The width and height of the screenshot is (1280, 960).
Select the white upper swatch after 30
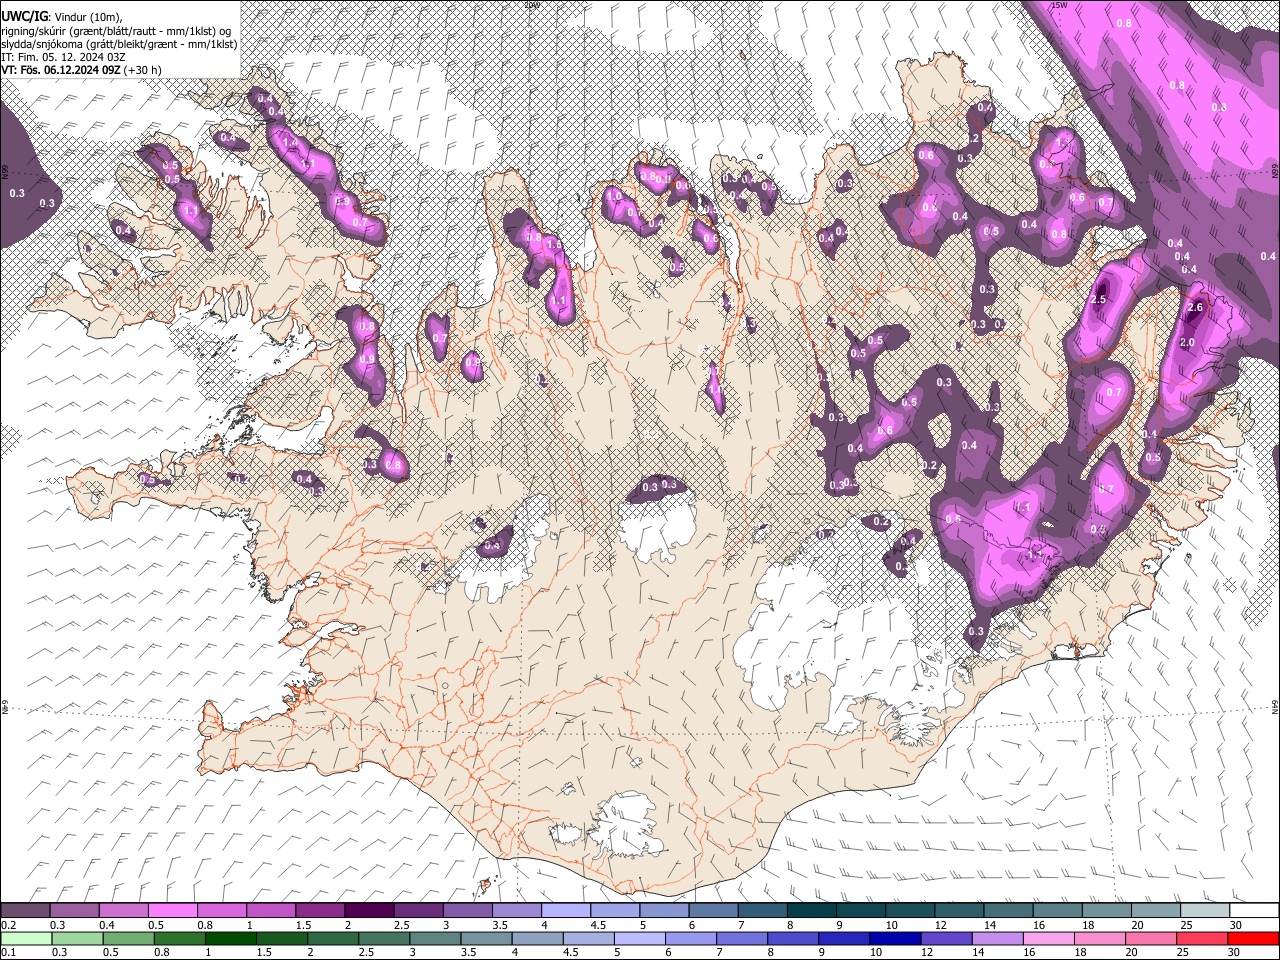coord(1254,911)
